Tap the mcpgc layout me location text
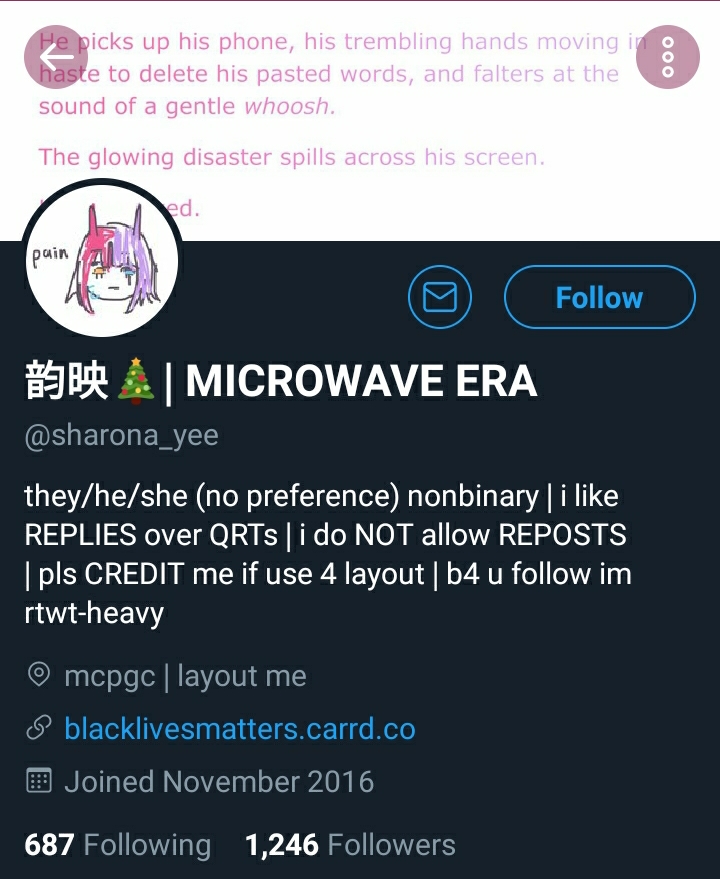Viewport: 720px width, 879px height. click(x=185, y=676)
